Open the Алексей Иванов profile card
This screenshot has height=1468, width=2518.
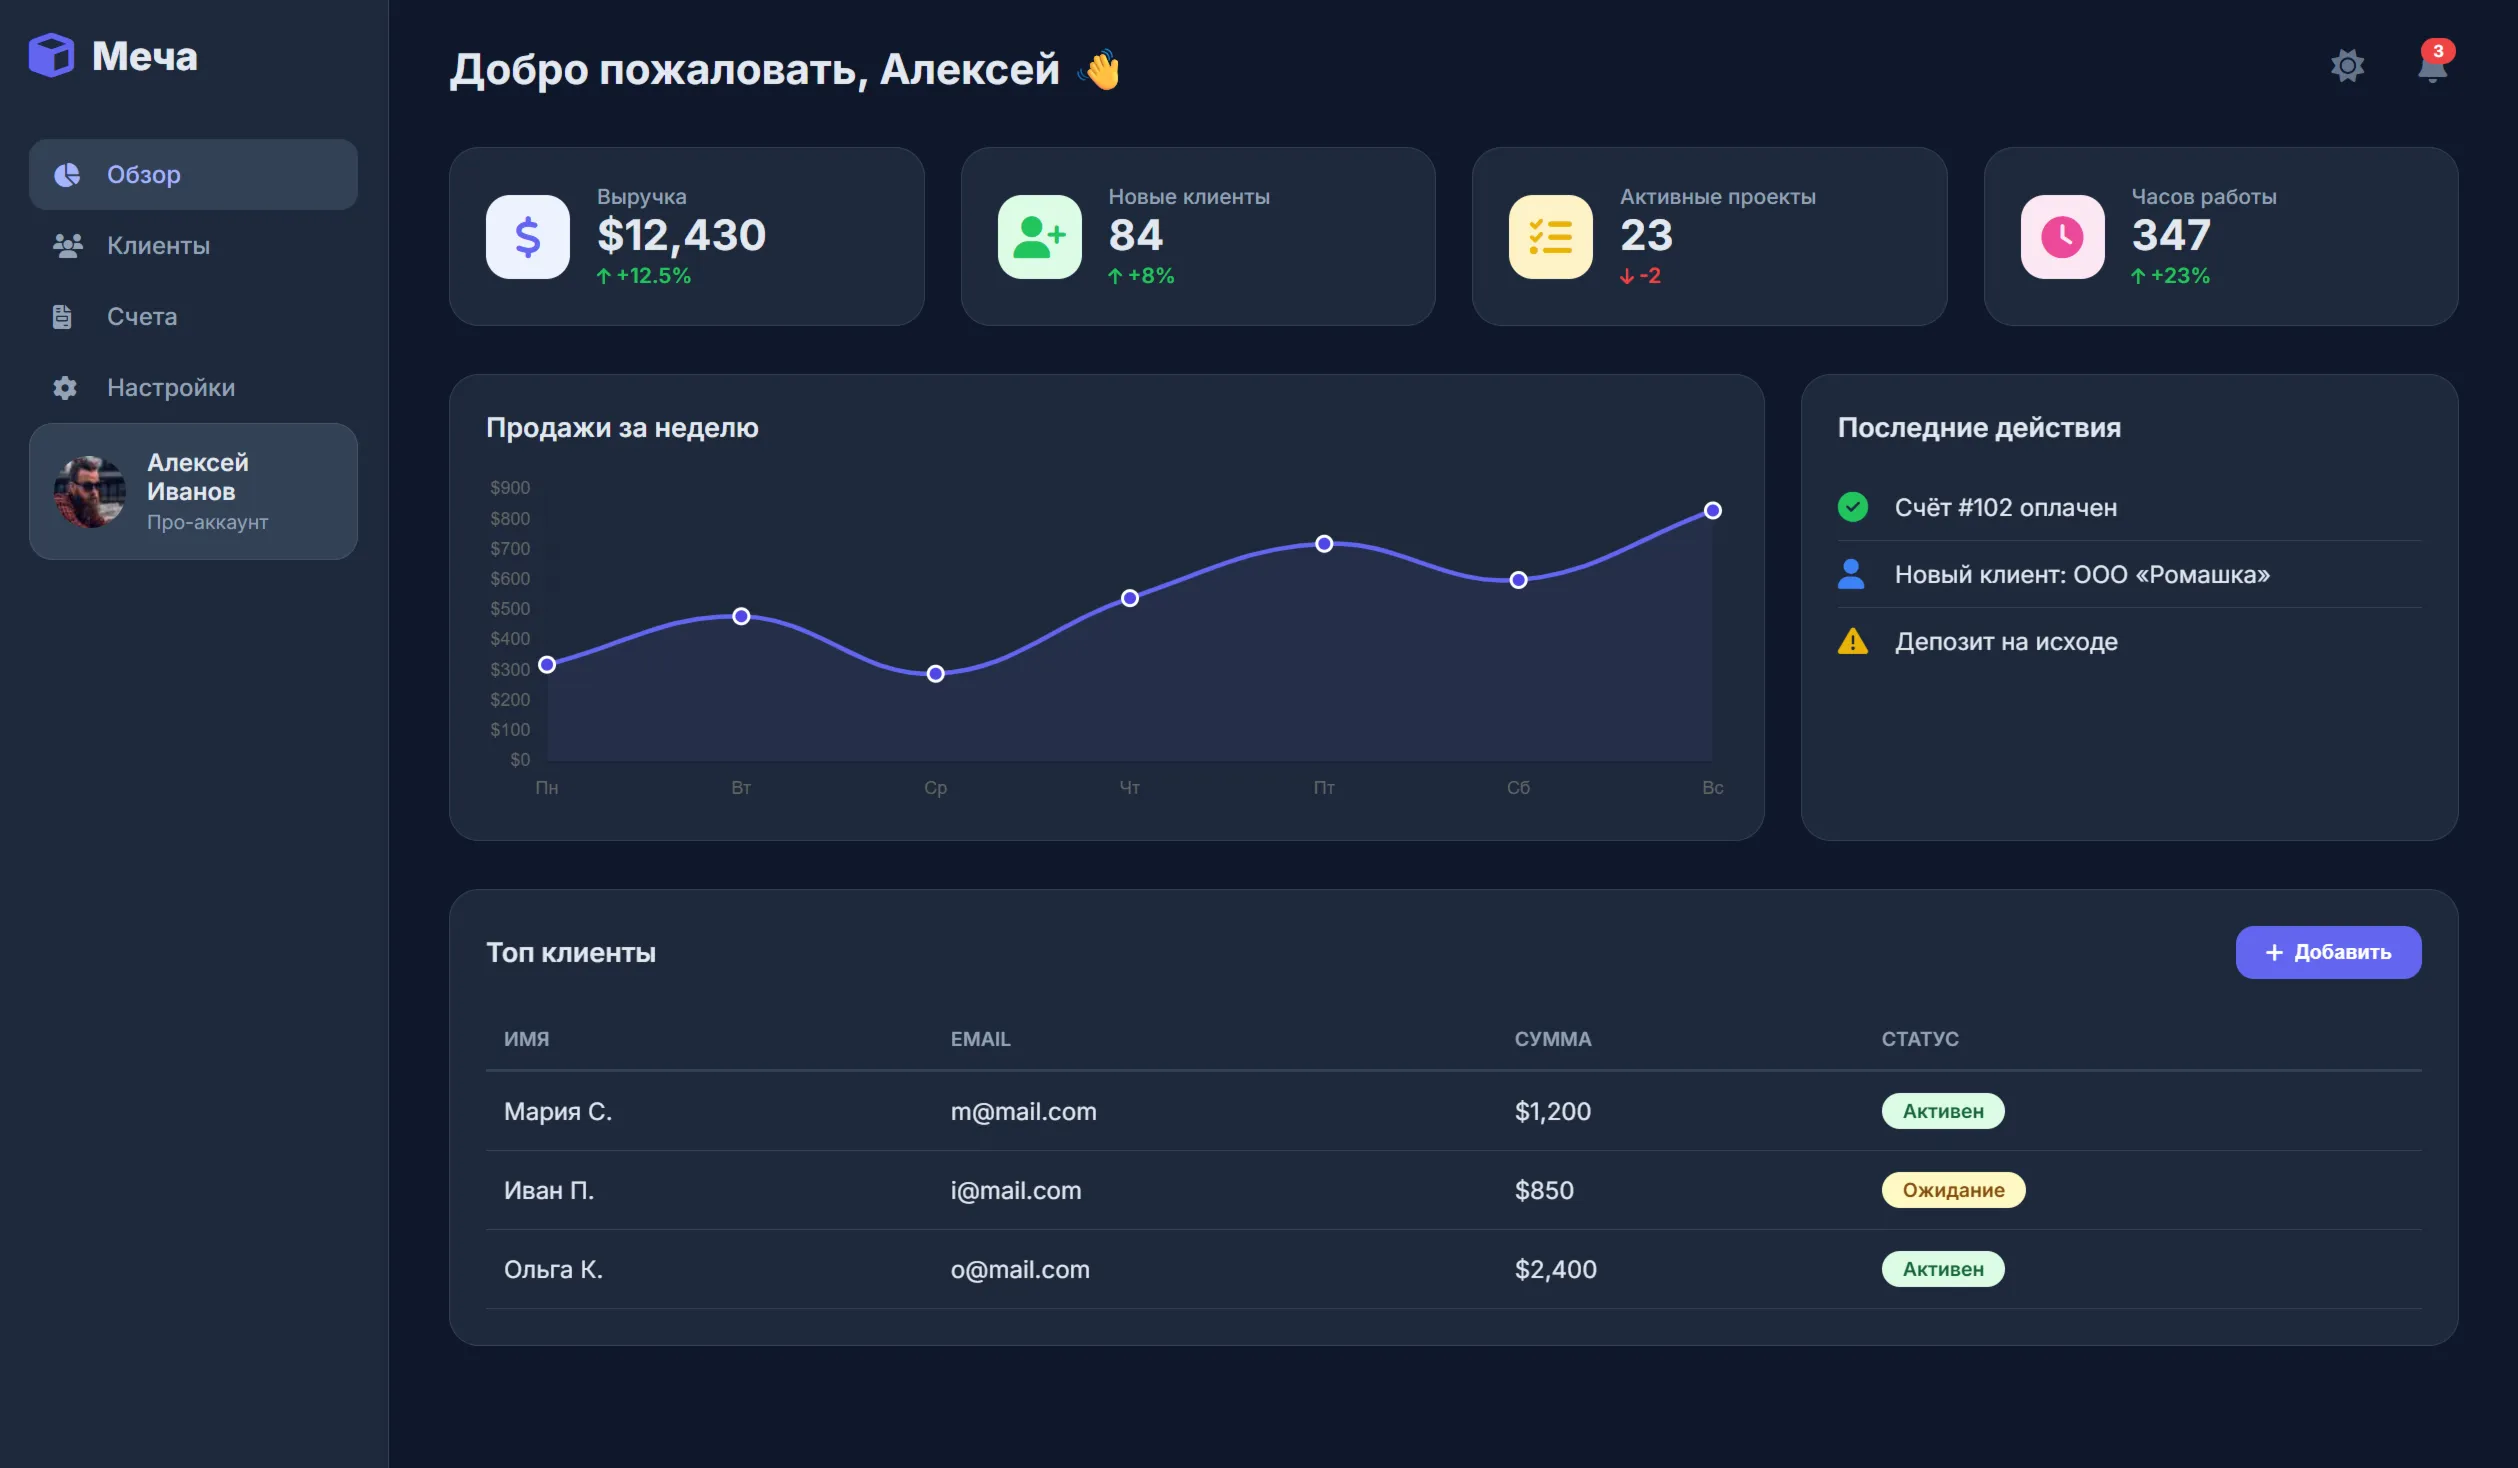pyautogui.click(x=193, y=491)
